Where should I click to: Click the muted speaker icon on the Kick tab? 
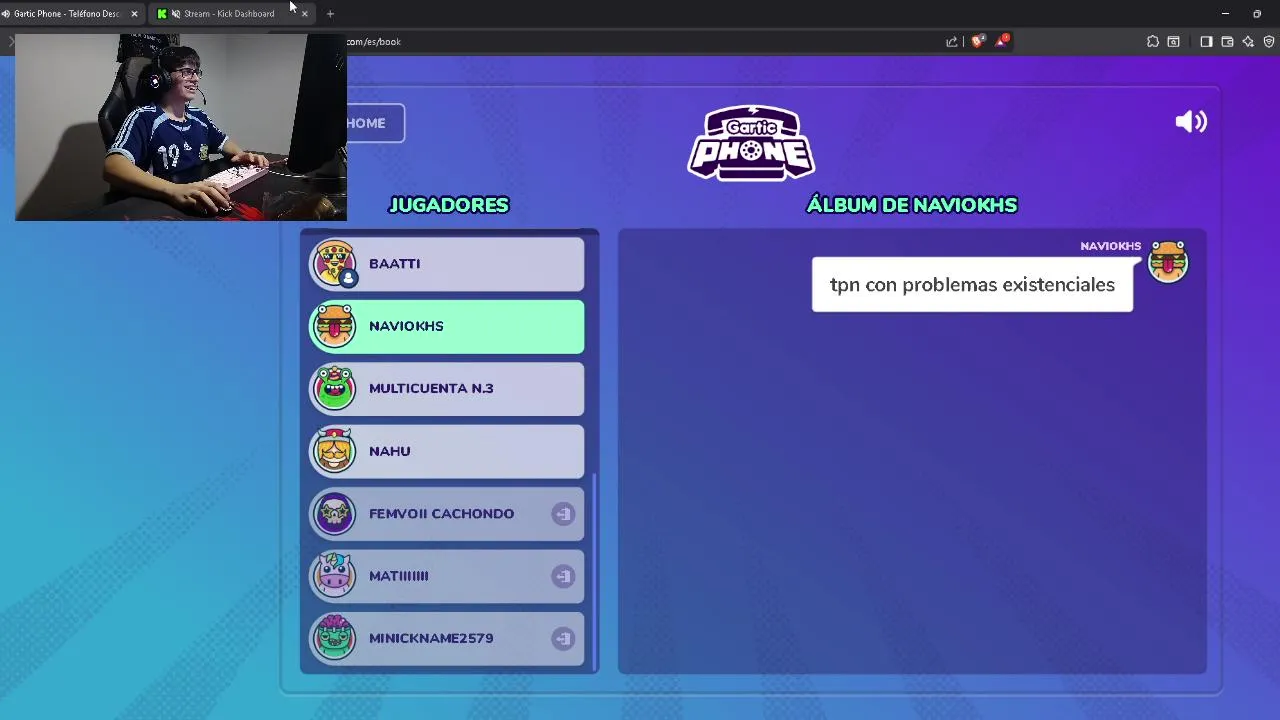176,14
